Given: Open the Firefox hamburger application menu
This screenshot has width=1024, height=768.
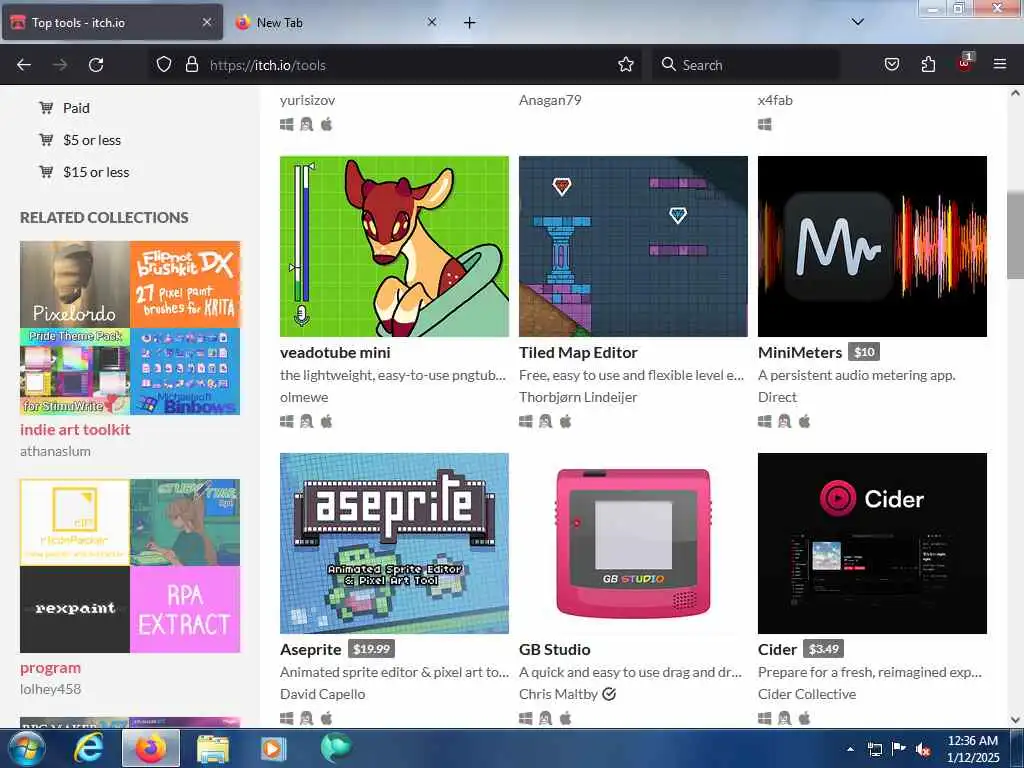Looking at the screenshot, I should pyautogui.click(x=1000, y=65).
